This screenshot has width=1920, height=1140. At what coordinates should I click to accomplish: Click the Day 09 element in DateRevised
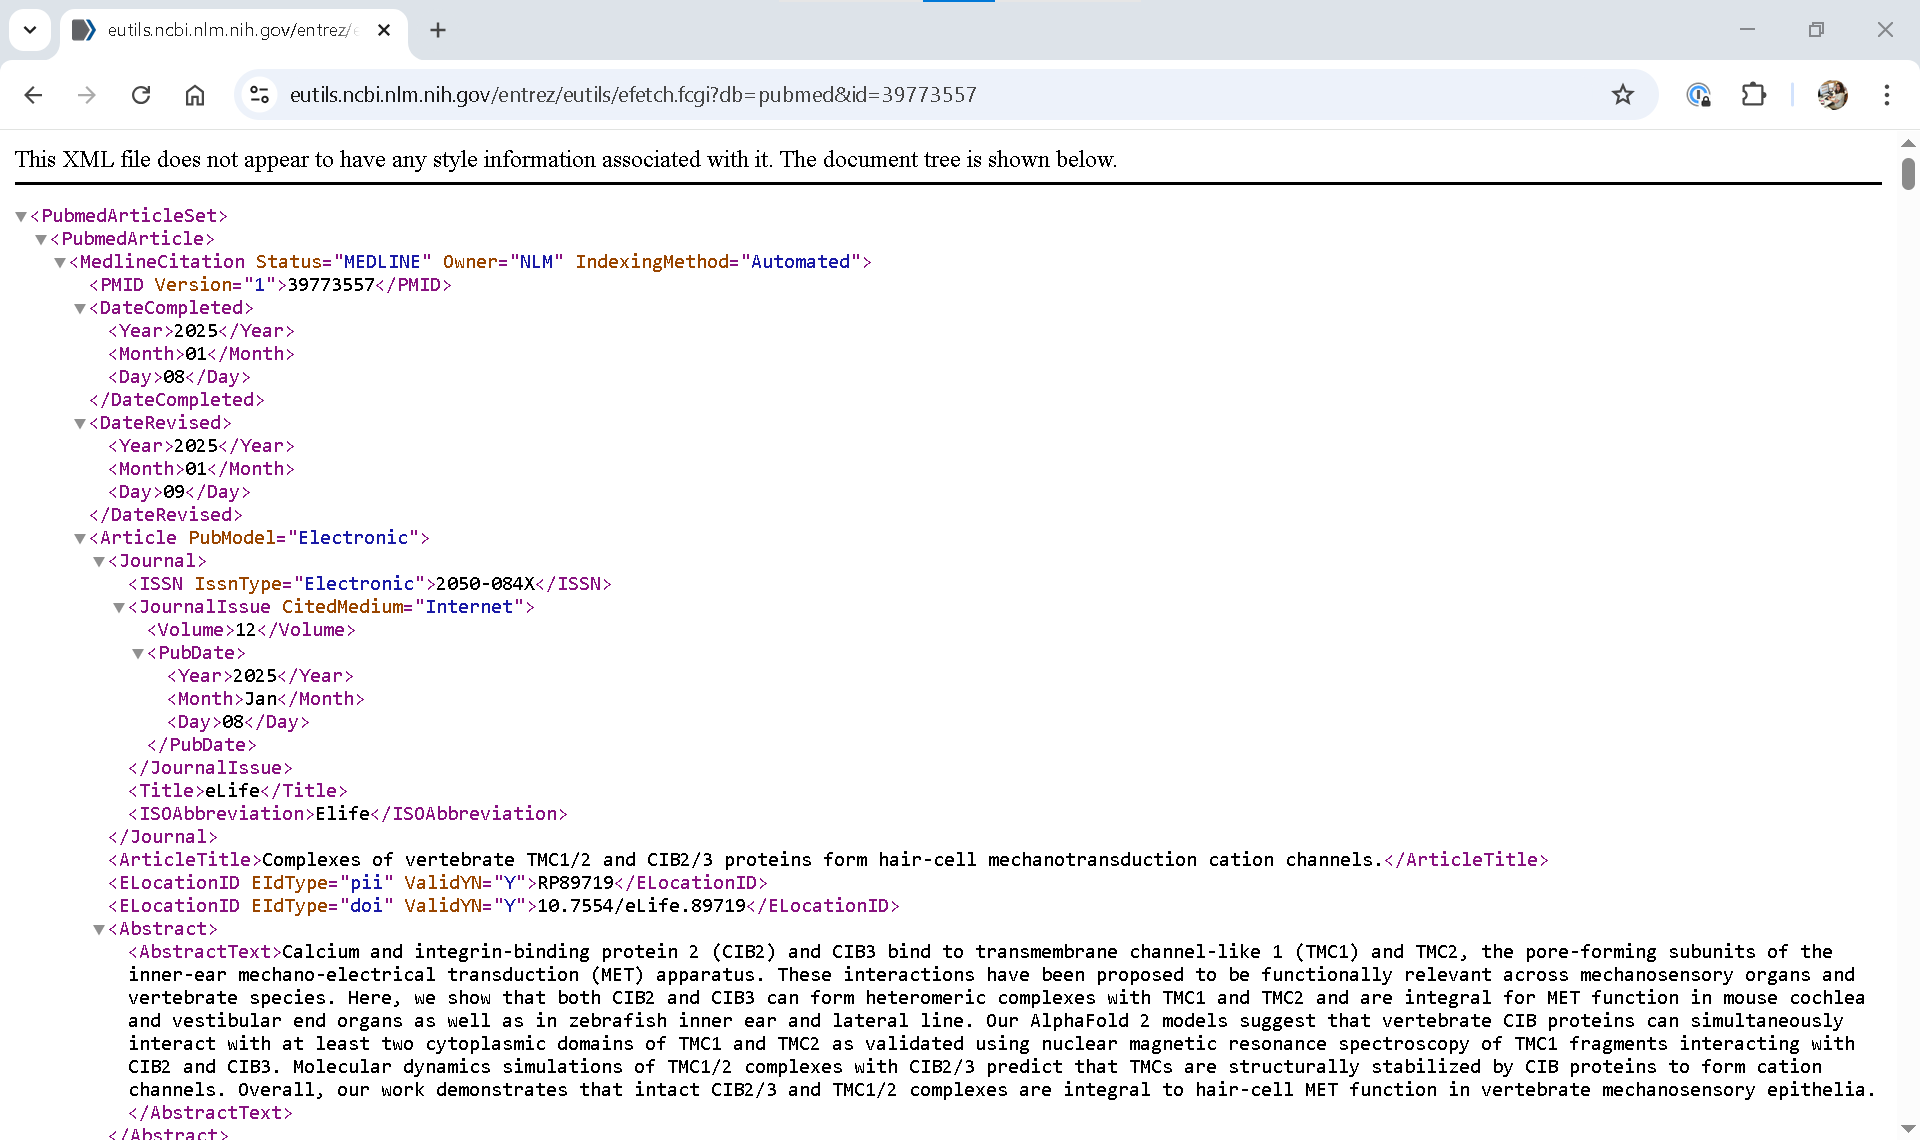click(179, 492)
